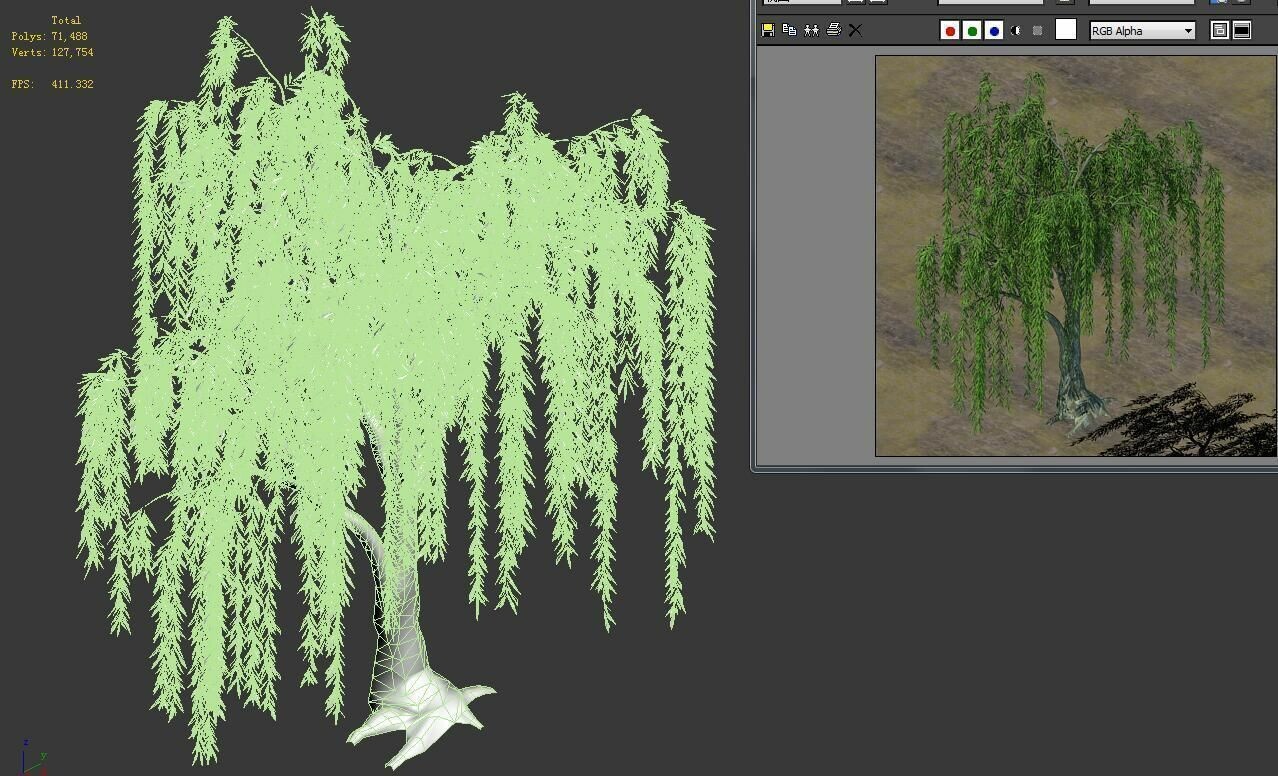Click the stacked-windows icon on the render toolbar

1219,30
